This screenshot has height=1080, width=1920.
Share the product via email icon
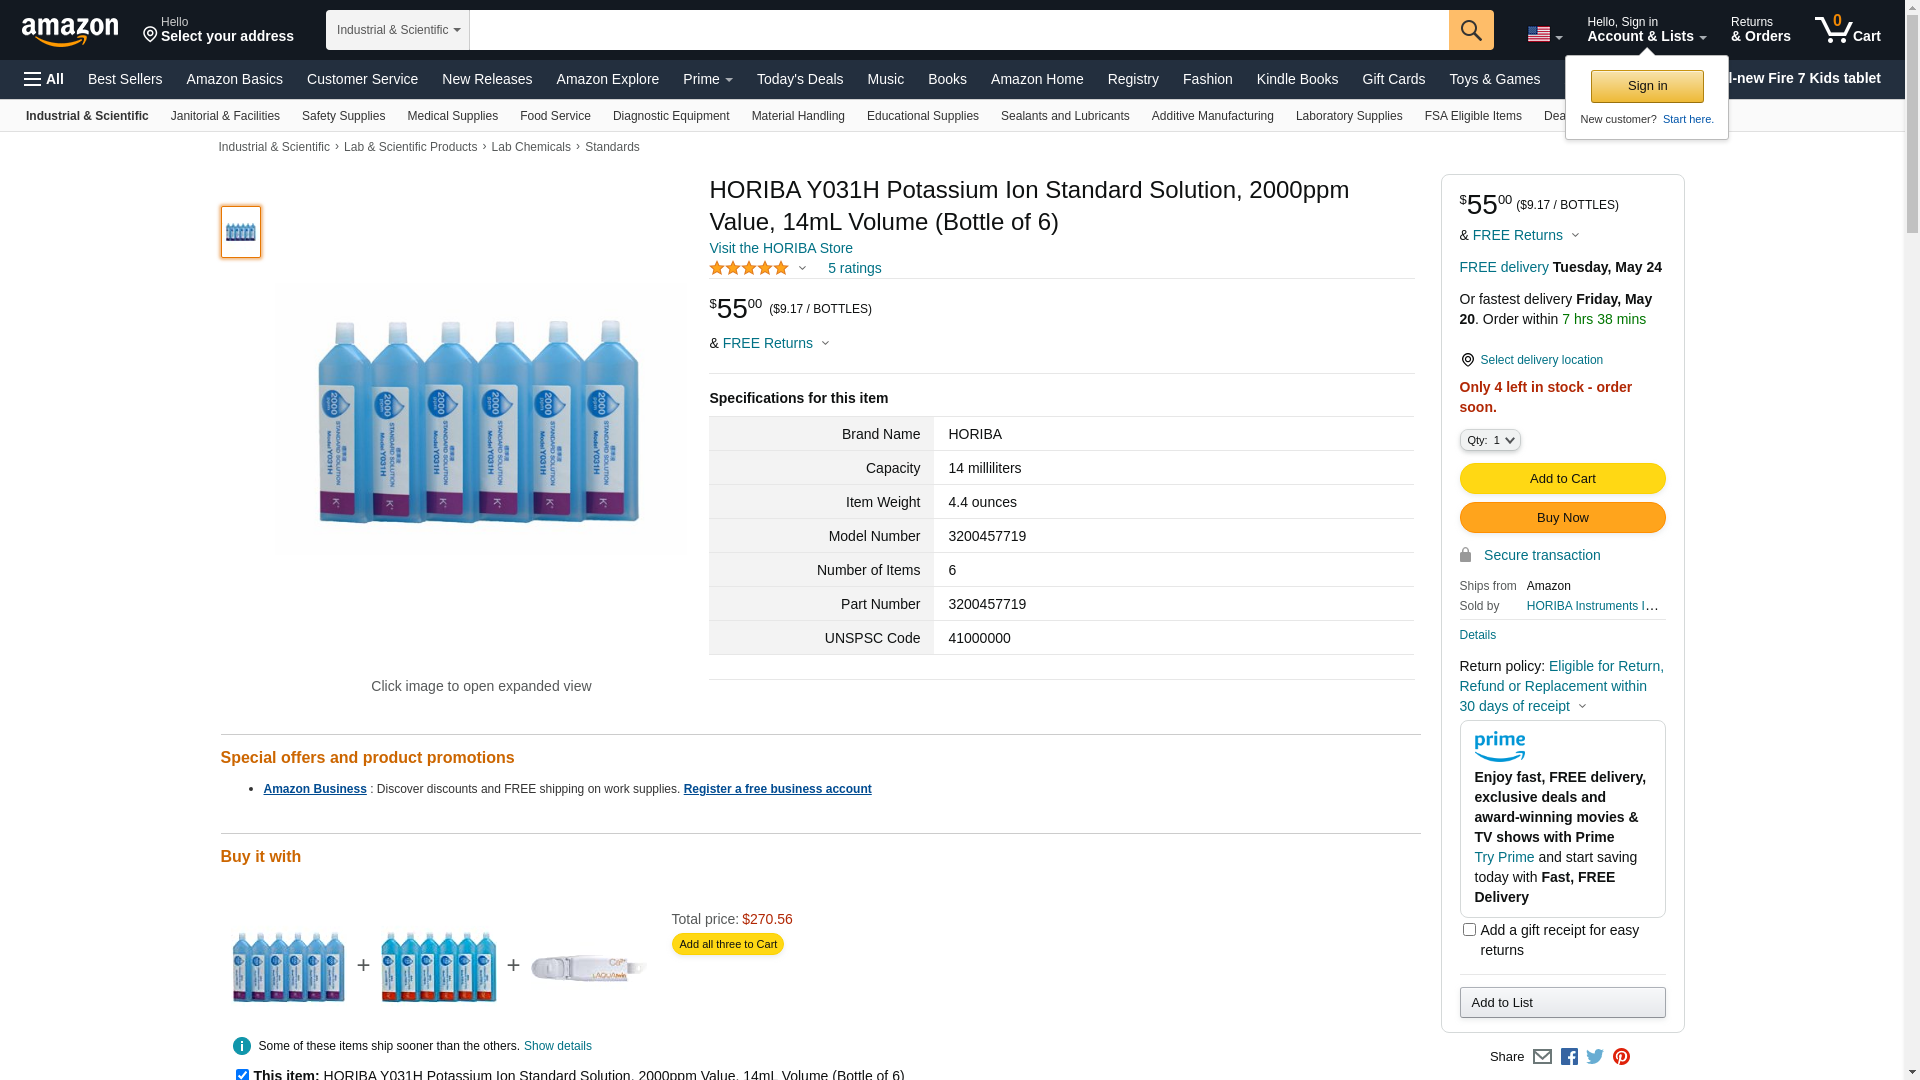click(x=1542, y=1057)
